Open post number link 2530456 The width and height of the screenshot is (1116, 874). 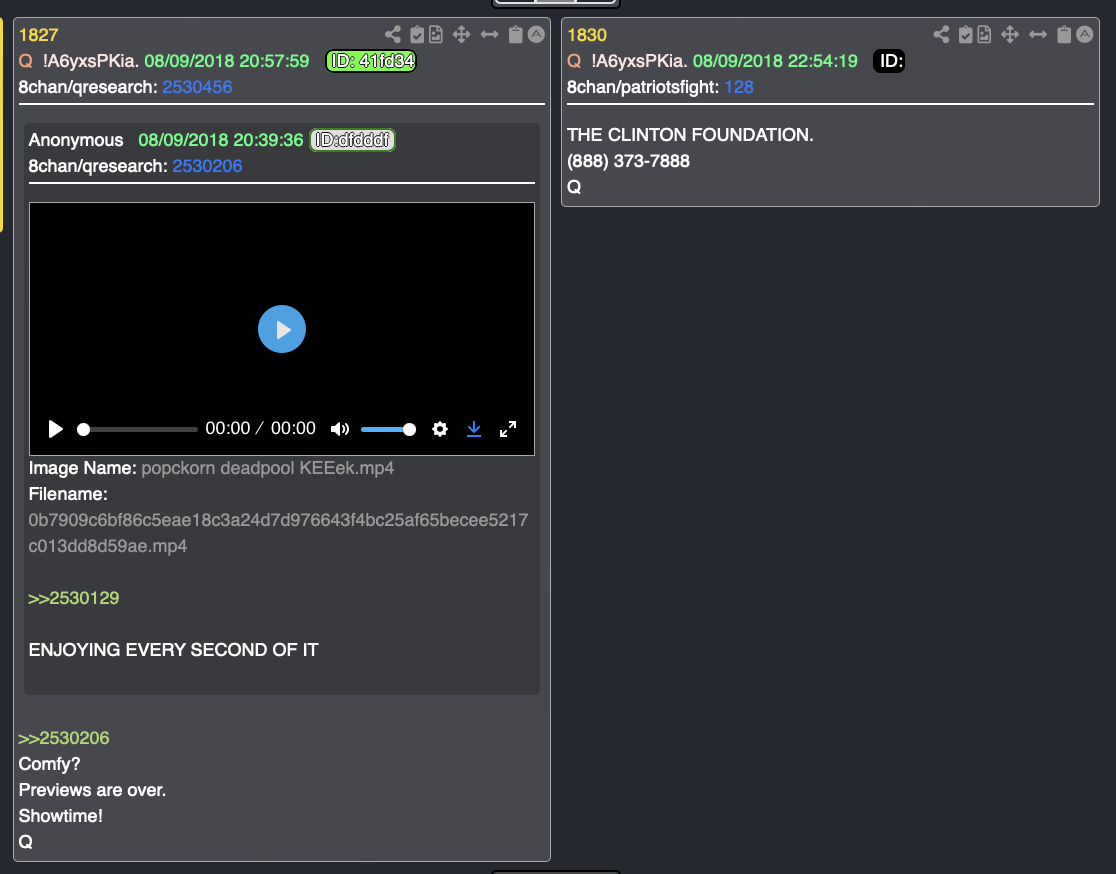pos(197,87)
